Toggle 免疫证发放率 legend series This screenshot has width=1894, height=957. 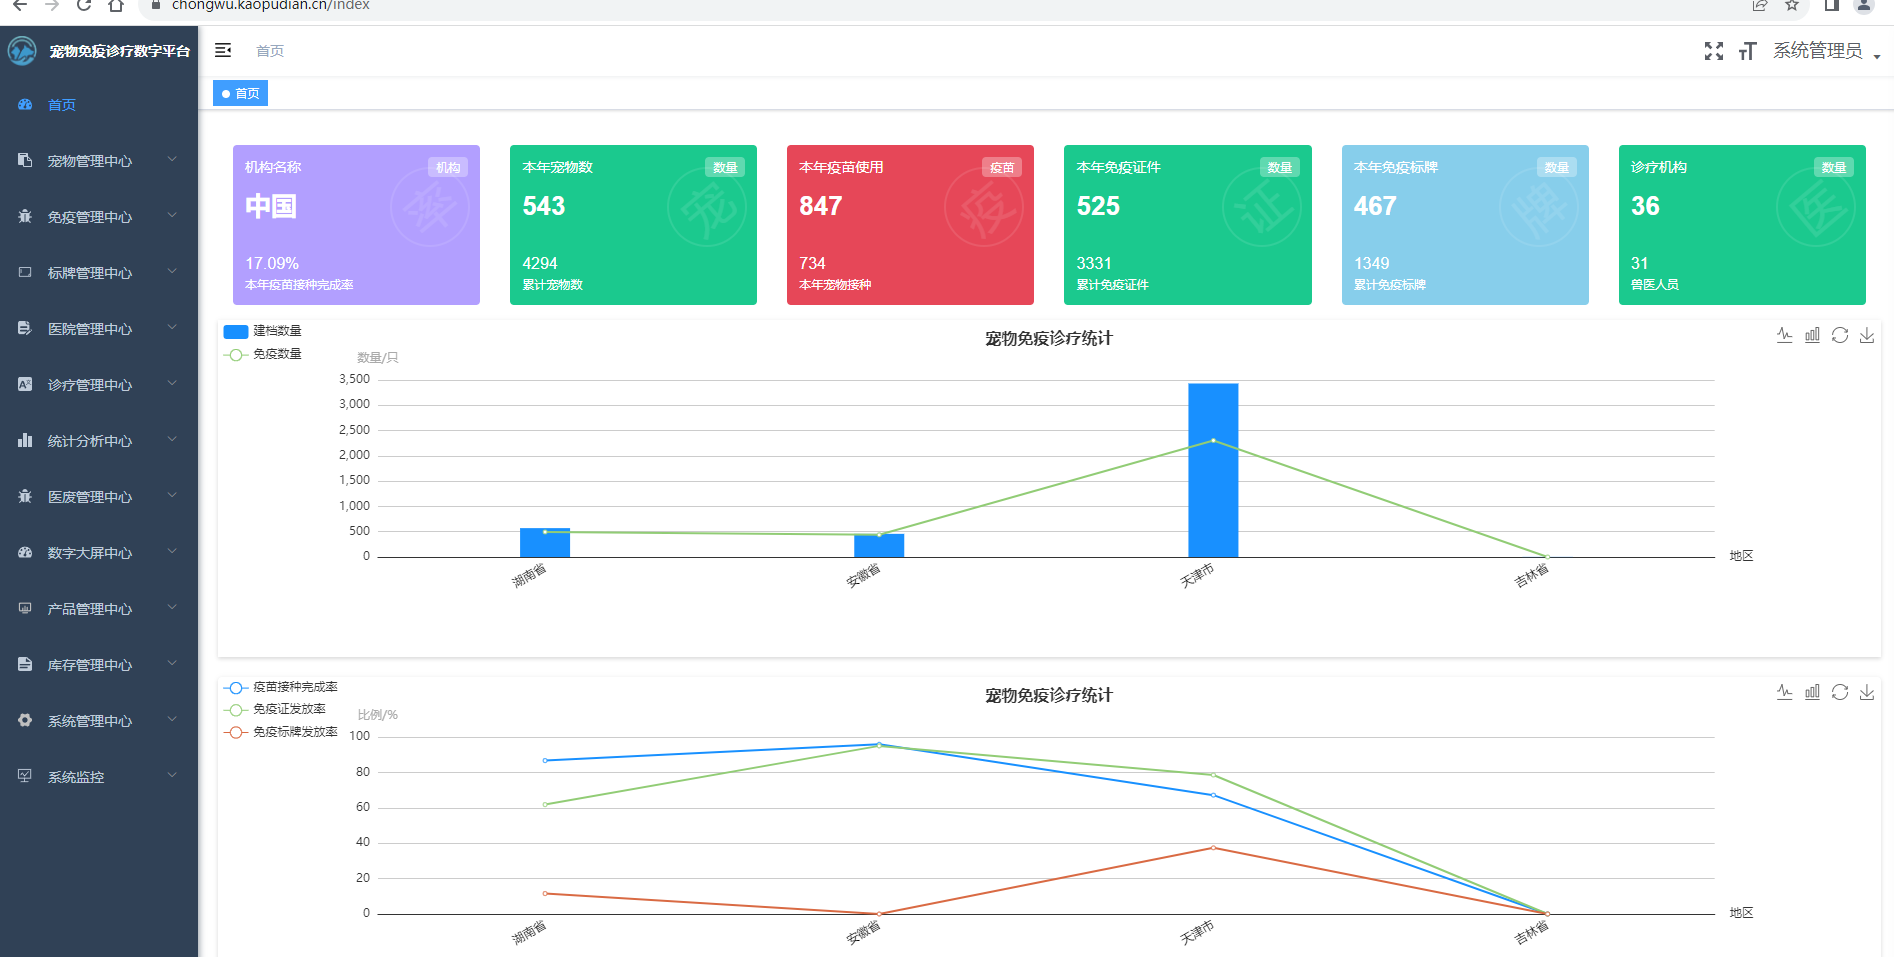tap(275, 709)
